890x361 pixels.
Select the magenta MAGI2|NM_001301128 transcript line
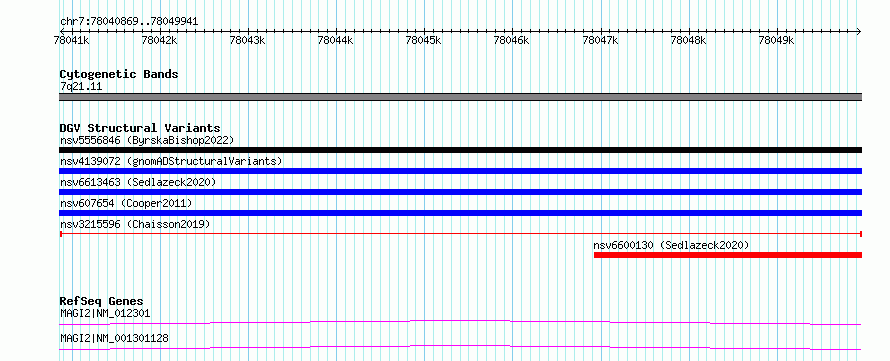tap(460, 347)
